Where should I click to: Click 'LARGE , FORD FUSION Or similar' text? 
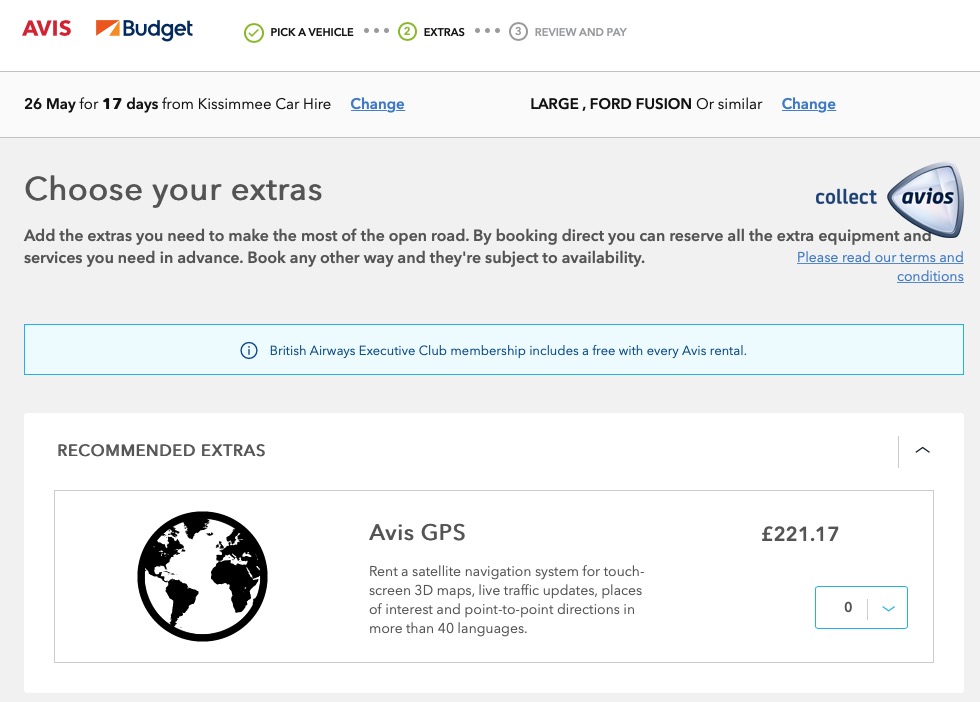click(x=646, y=104)
